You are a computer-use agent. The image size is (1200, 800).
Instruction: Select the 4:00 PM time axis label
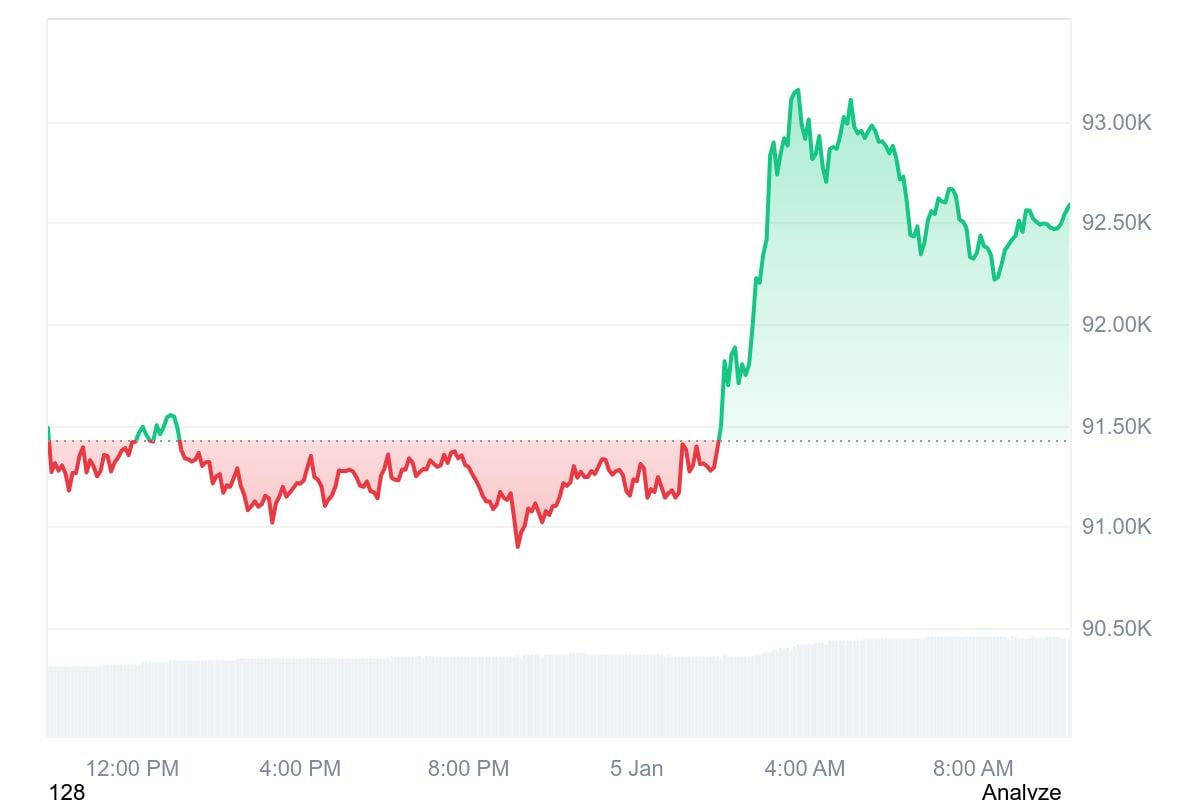(x=299, y=768)
